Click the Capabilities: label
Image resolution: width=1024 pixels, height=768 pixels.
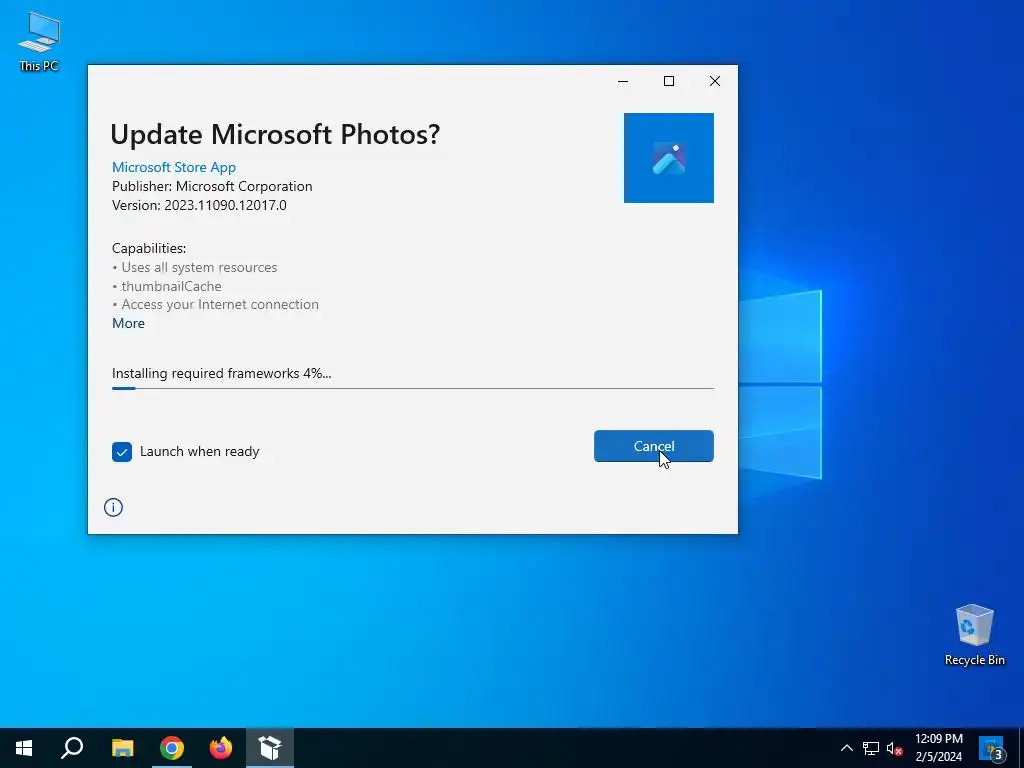coord(149,248)
